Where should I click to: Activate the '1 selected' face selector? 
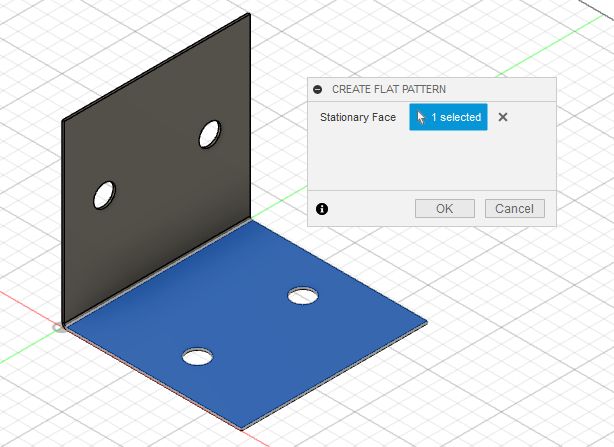pos(448,117)
